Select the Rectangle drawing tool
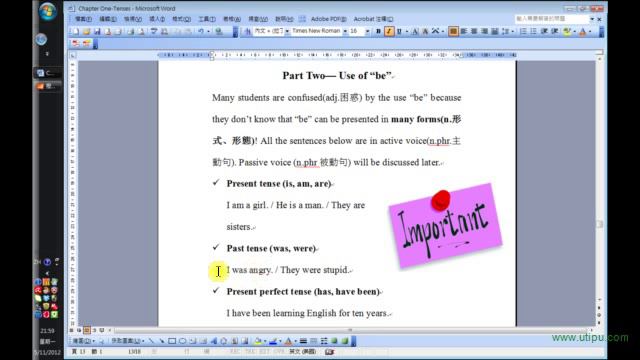The width and height of the screenshot is (640, 360). coord(172,341)
